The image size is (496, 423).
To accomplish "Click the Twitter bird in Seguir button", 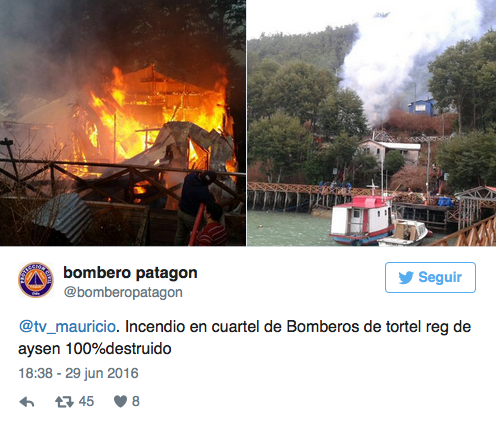I will [x=406, y=277].
